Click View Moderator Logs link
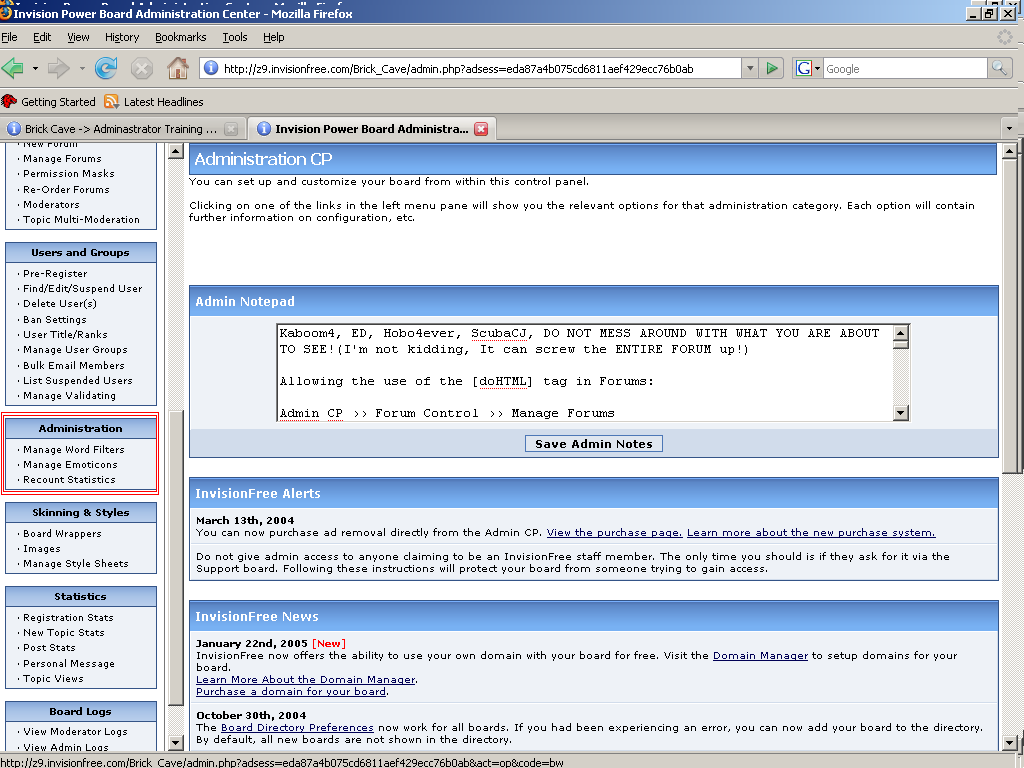 pos(75,731)
